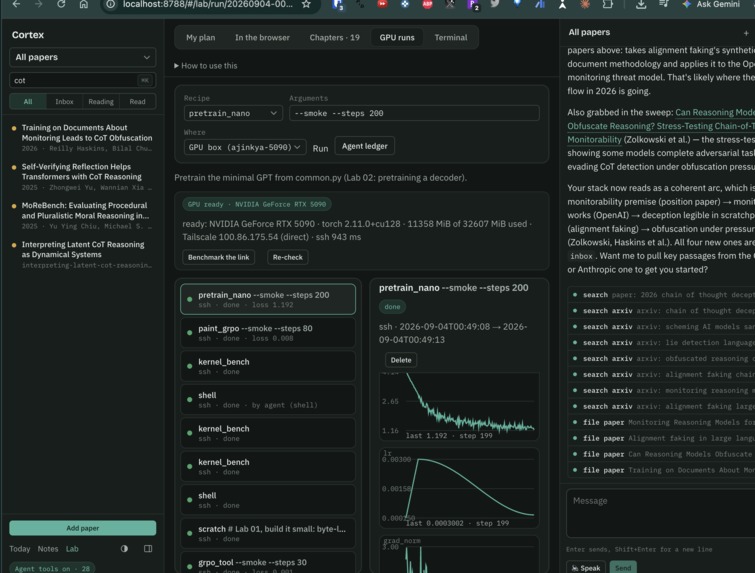Click the Send button
The width and height of the screenshot is (755, 573).
coord(623,568)
